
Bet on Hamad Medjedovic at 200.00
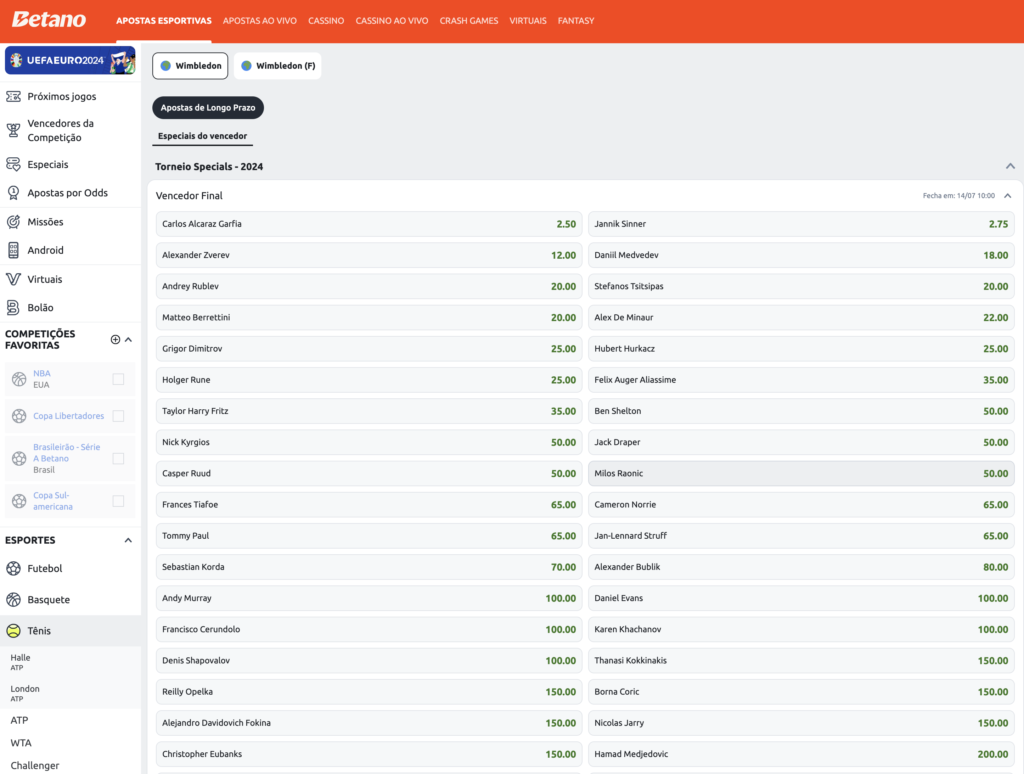pyautogui.click(x=801, y=754)
